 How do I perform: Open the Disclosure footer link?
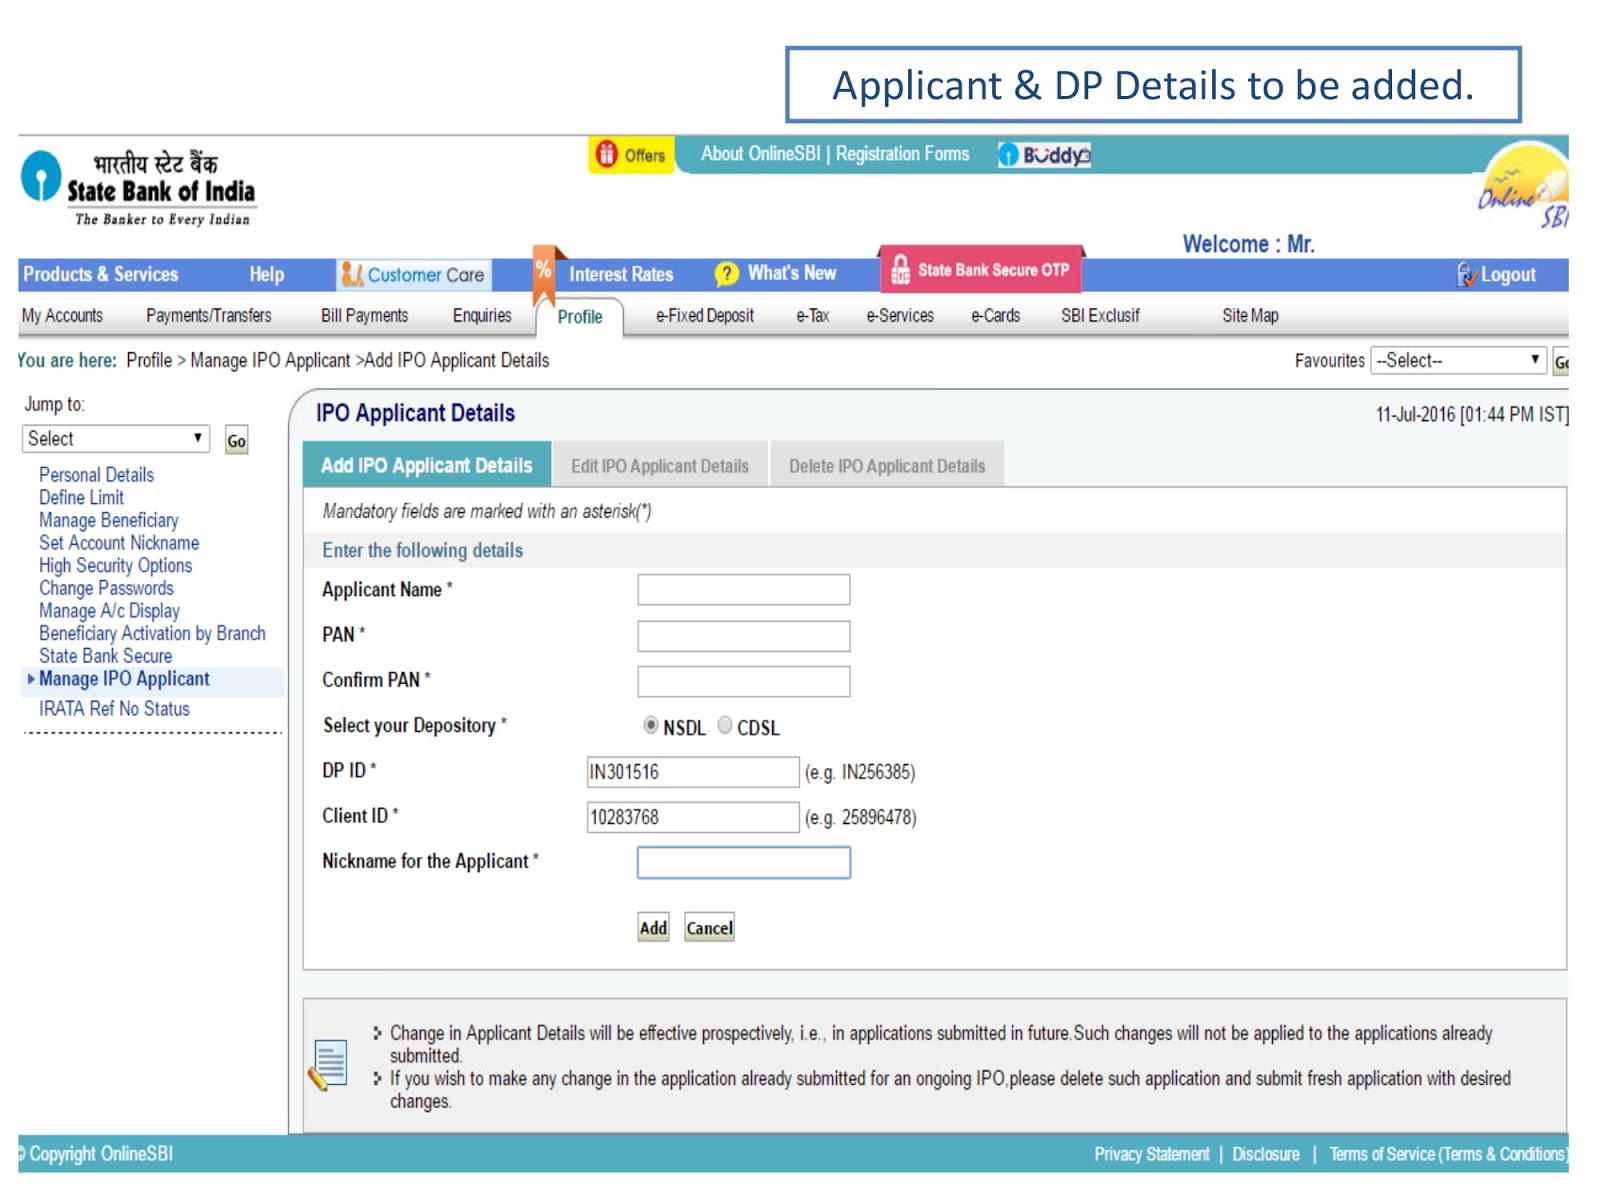pos(1266,1154)
